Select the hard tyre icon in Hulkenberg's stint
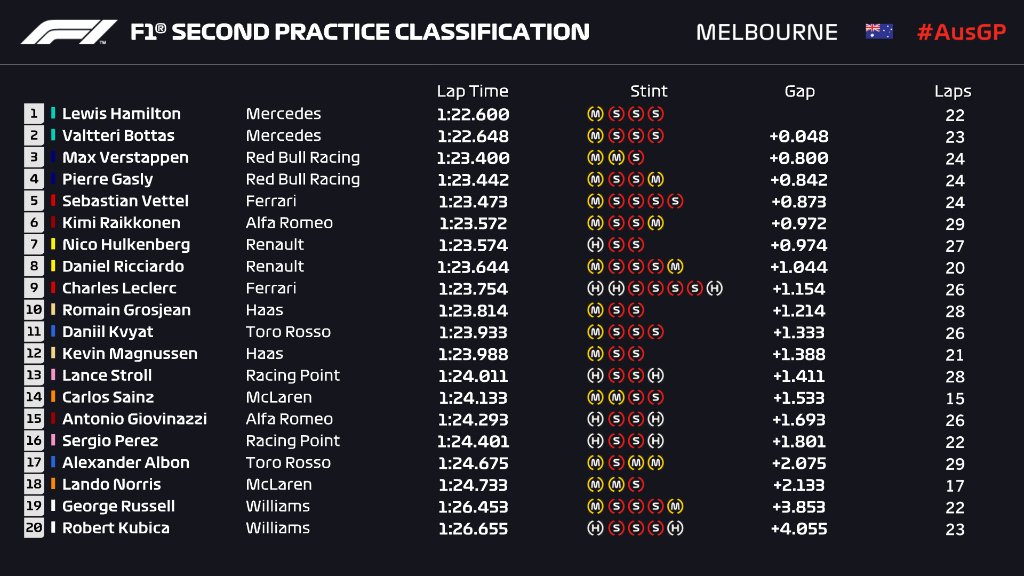The image size is (1024, 576). [x=594, y=245]
